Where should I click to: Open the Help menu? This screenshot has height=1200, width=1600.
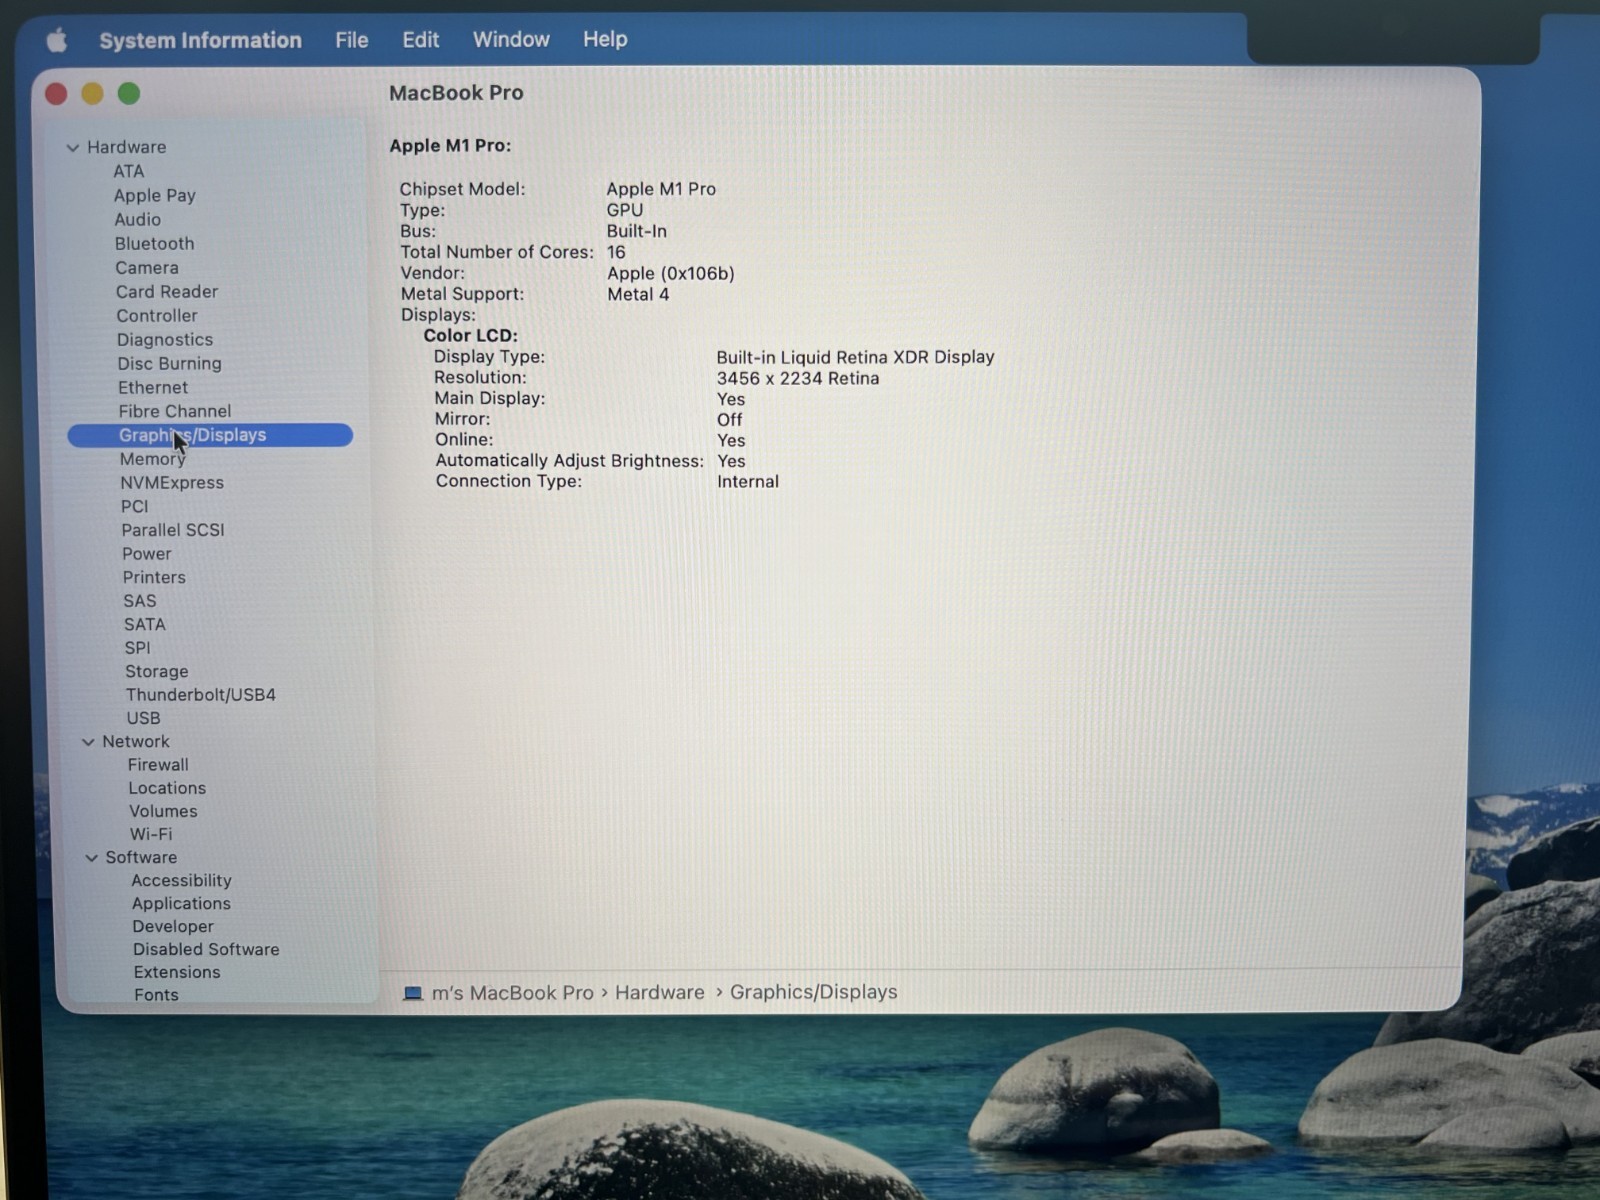[605, 39]
